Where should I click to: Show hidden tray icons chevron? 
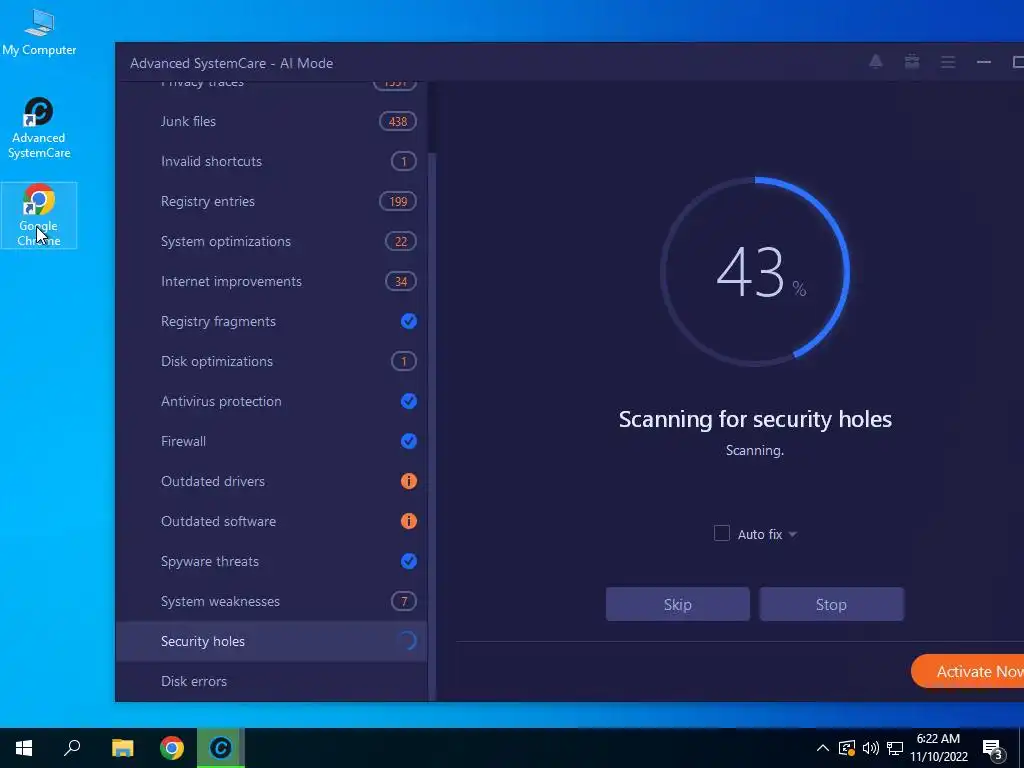(x=823, y=748)
